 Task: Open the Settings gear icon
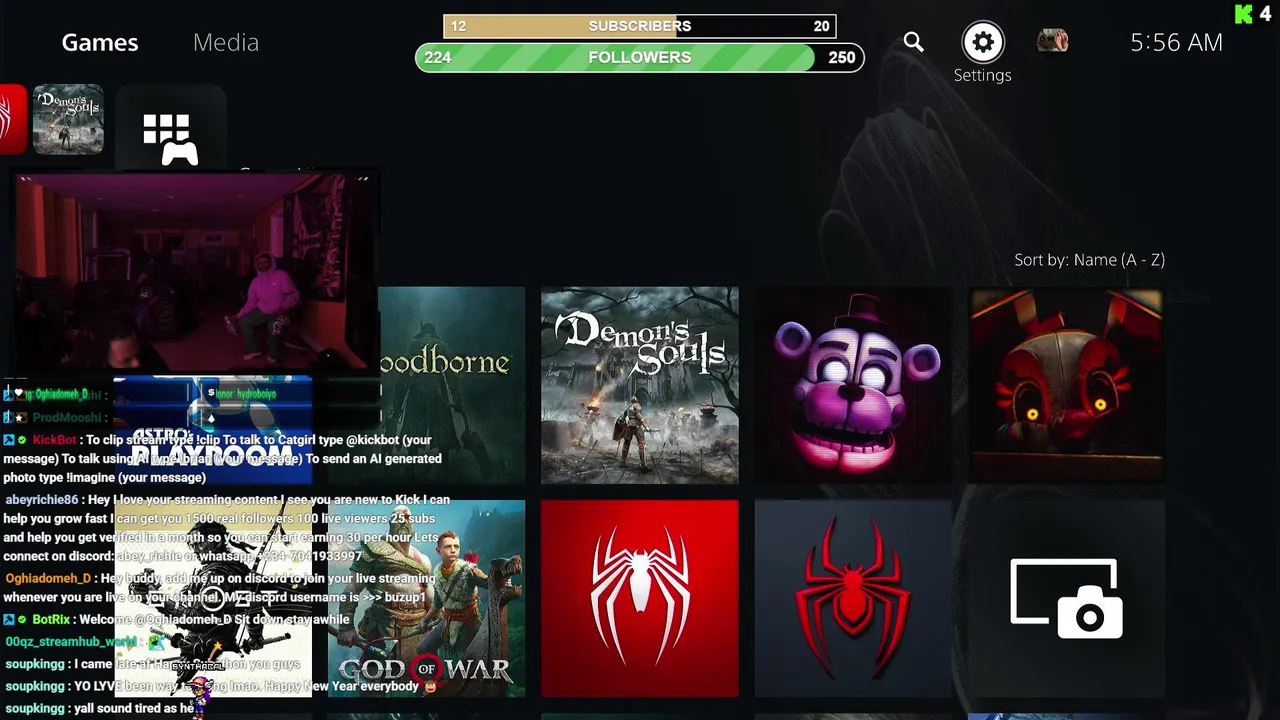[983, 42]
